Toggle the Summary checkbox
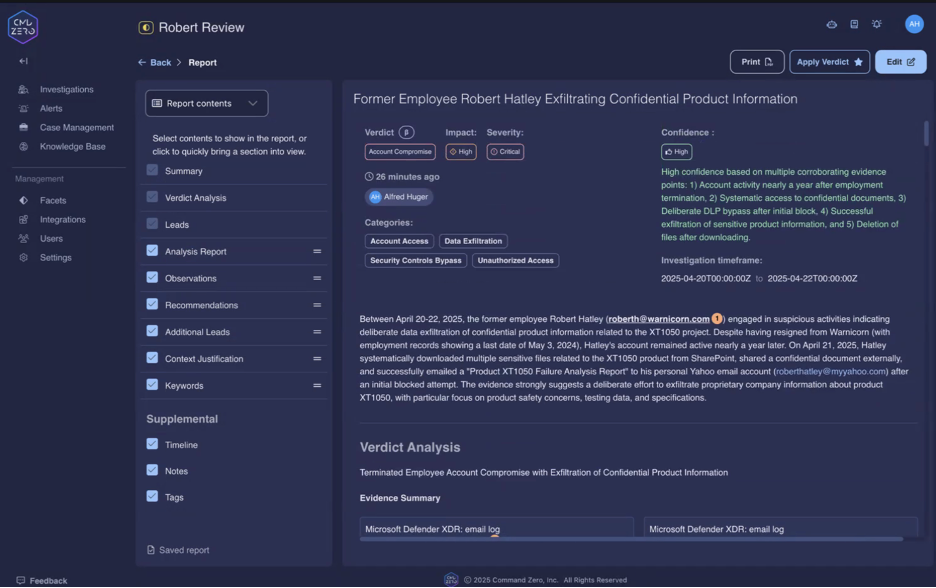This screenshot has width=936, height=588. click(152, 170)
